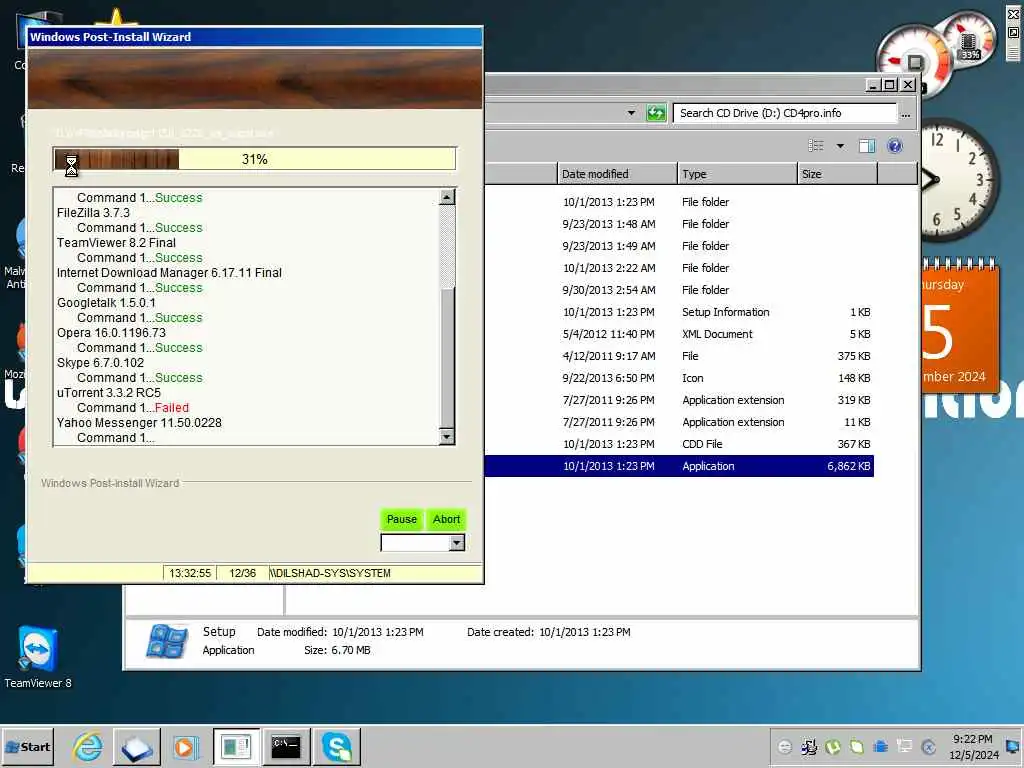Click the network tray icon
This screenshot has width=1024, height=768.
(x=904, y=746)
